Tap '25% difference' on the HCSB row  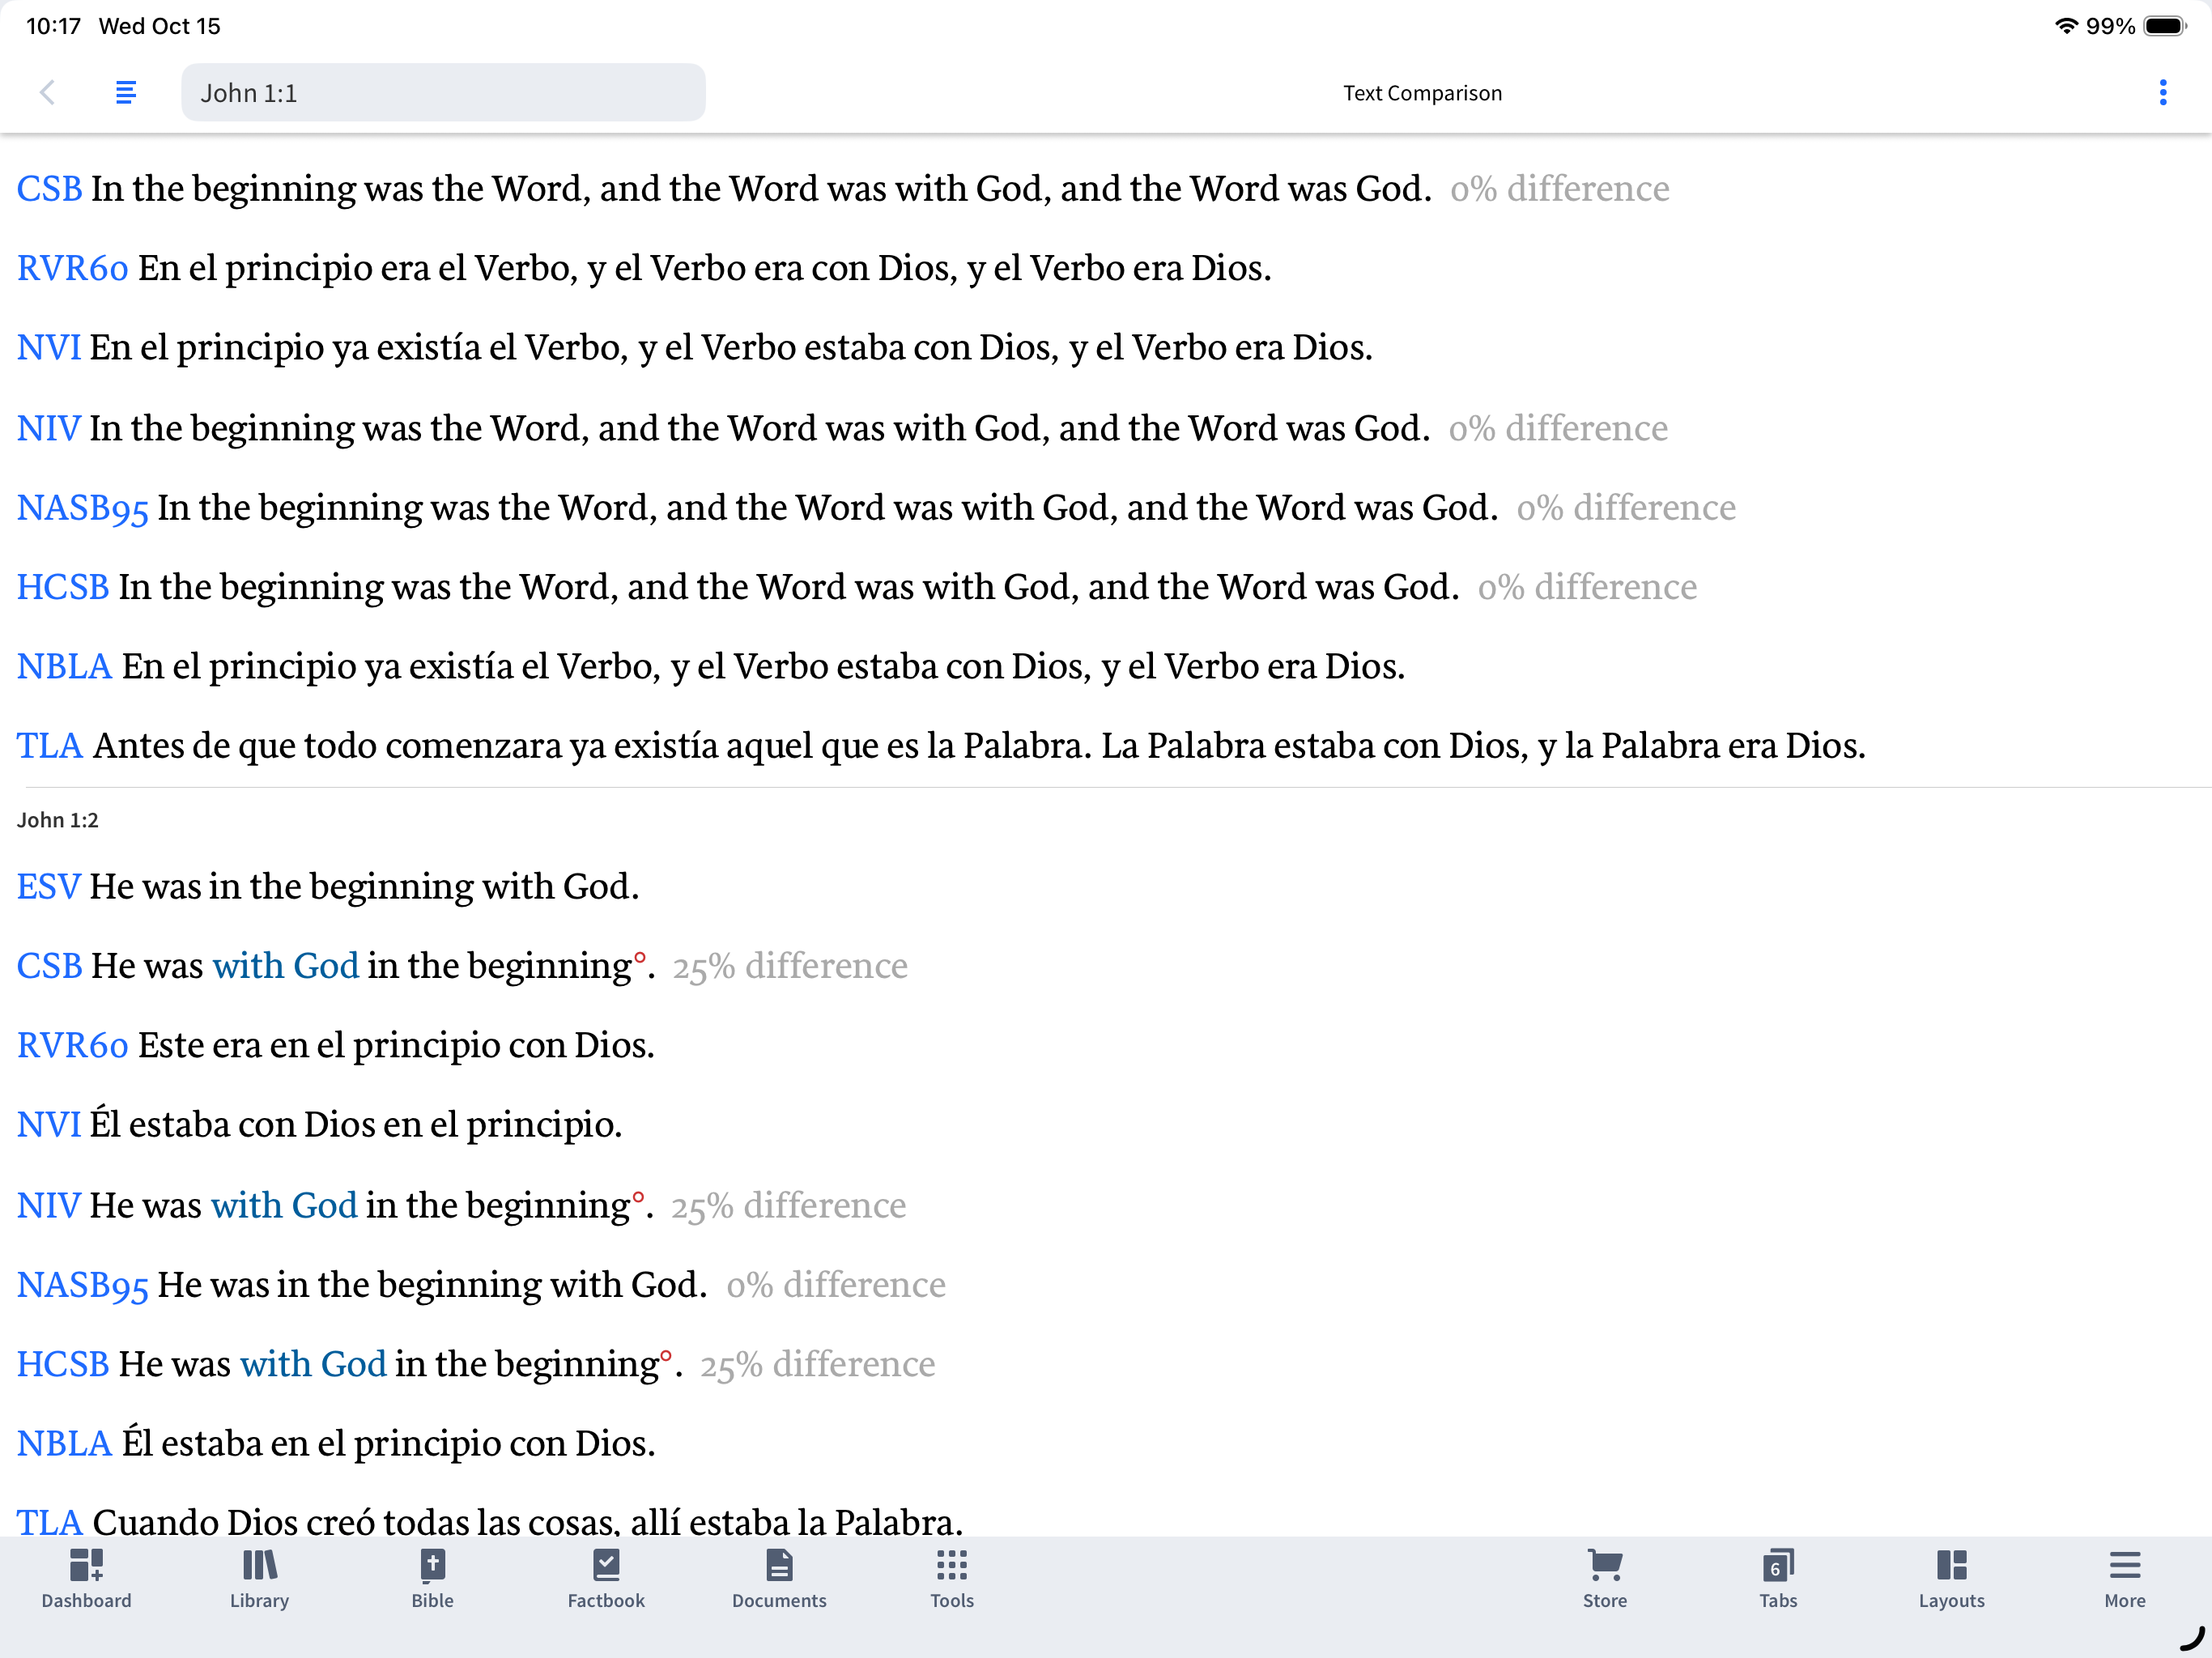click(817, 1365)
